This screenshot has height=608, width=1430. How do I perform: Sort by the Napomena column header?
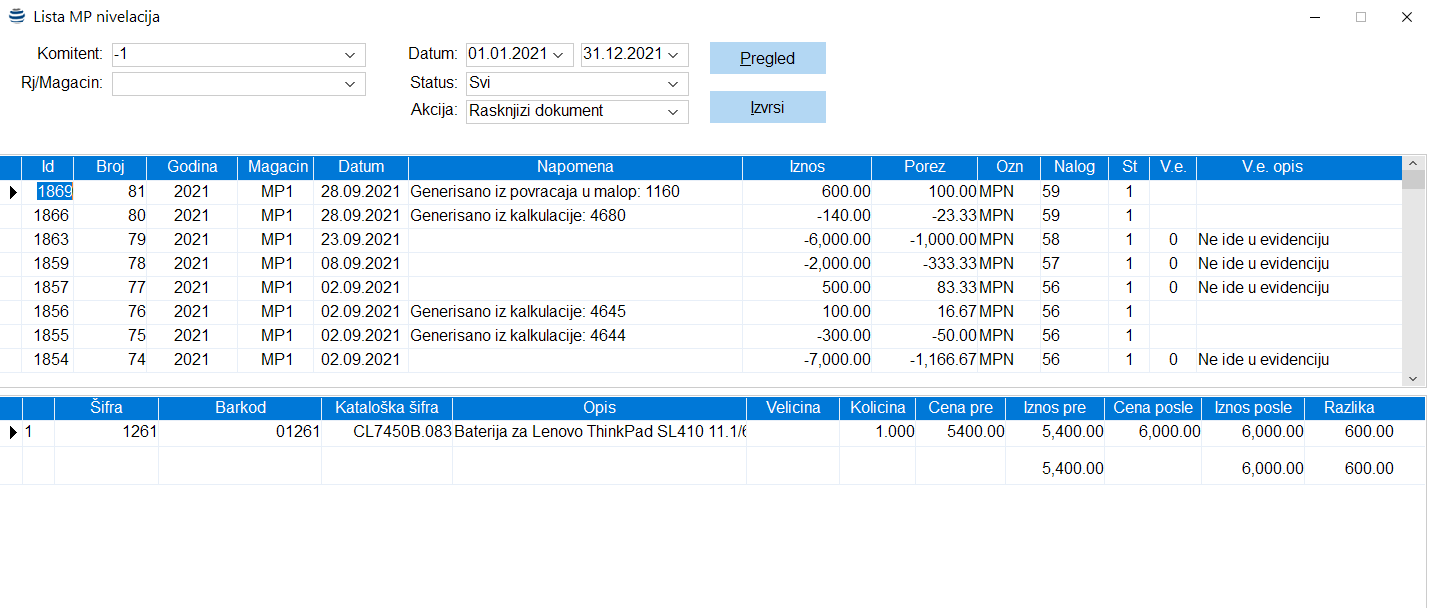575,167
